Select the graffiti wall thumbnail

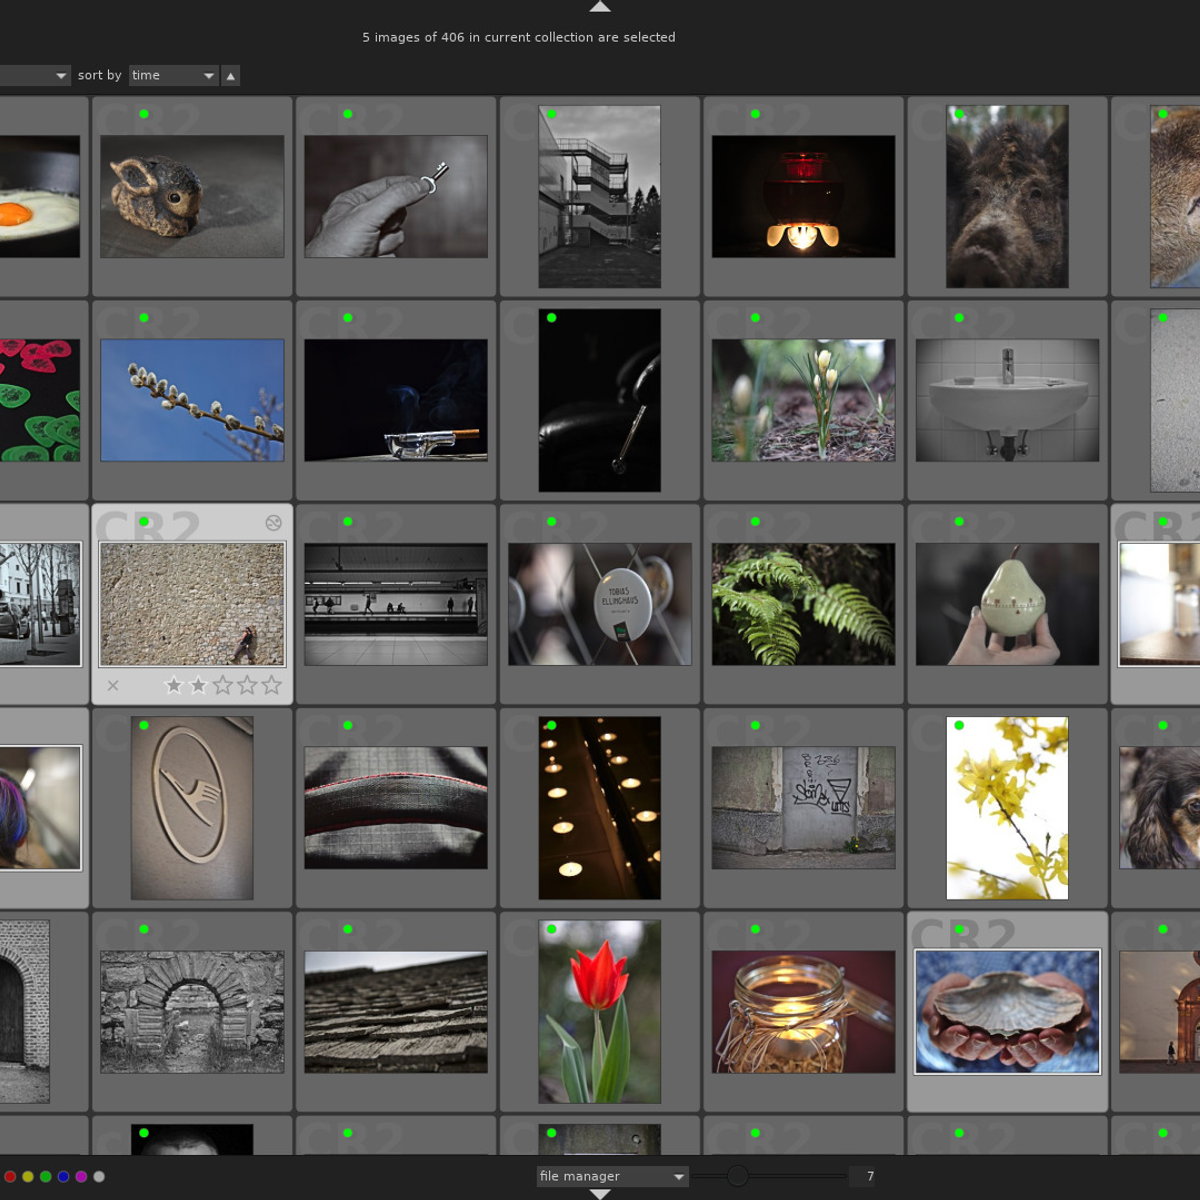[x=804, y=808]
